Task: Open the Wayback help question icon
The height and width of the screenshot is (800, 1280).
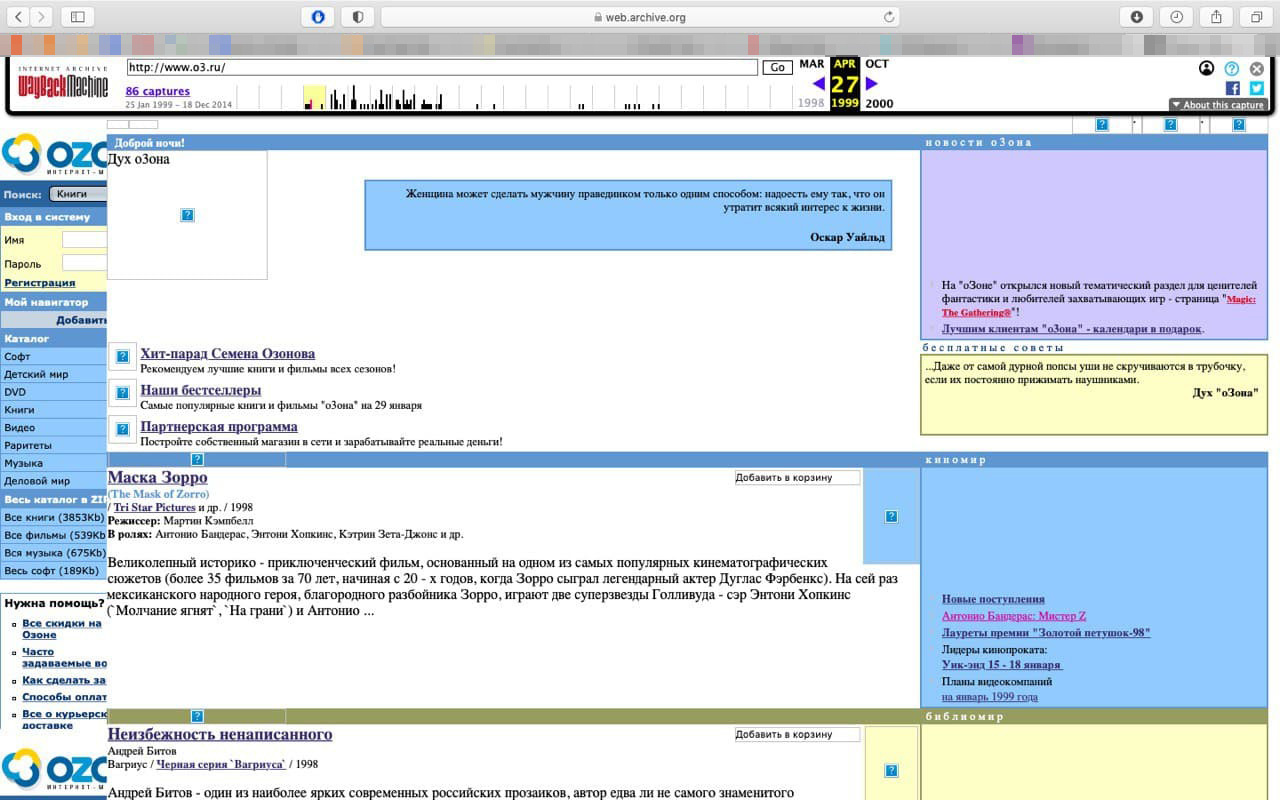Action: pyautogui.click(x=1232, y=68)
